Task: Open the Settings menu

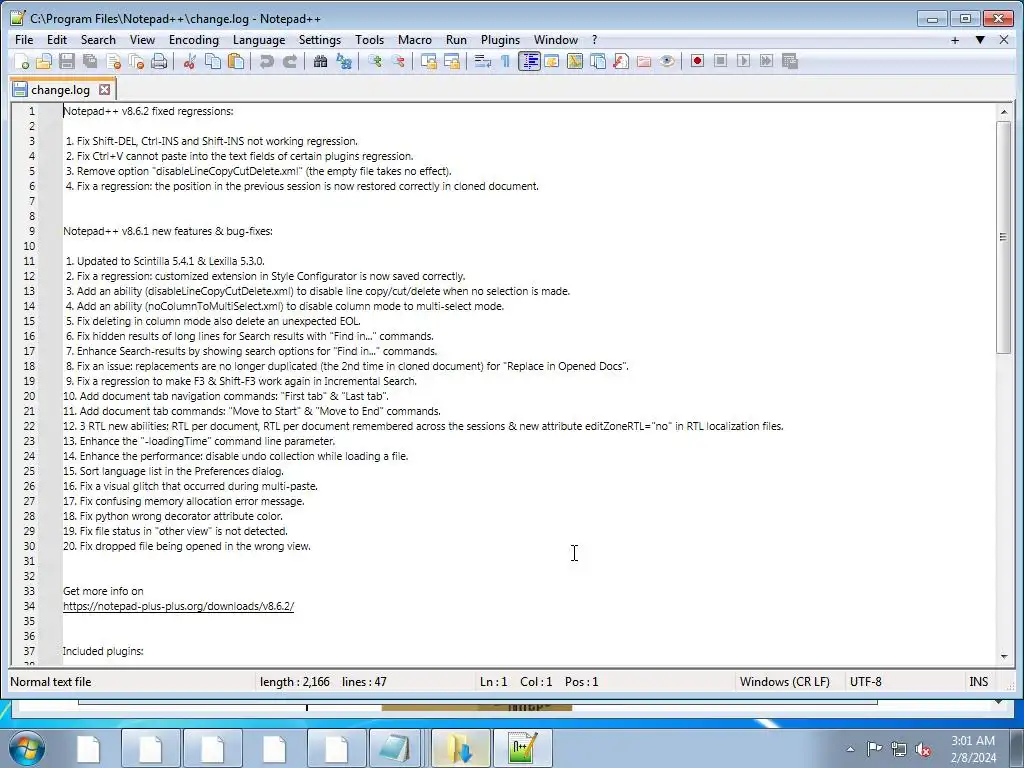Action: [320, 40]
